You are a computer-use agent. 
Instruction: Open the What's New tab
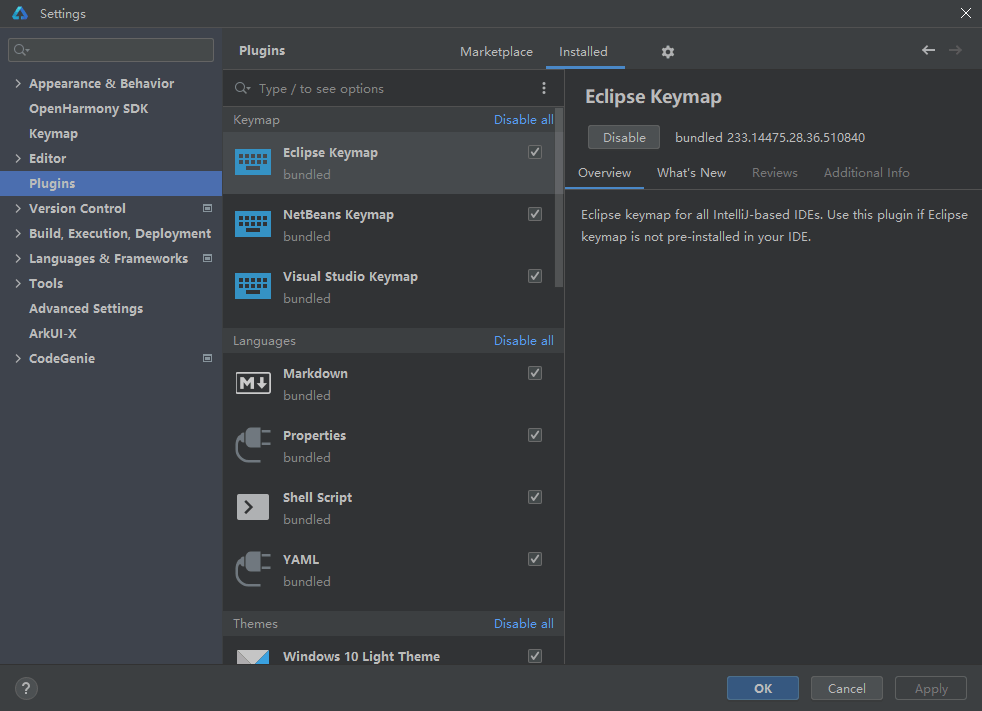pyautogui.click(x=691, y=173)
